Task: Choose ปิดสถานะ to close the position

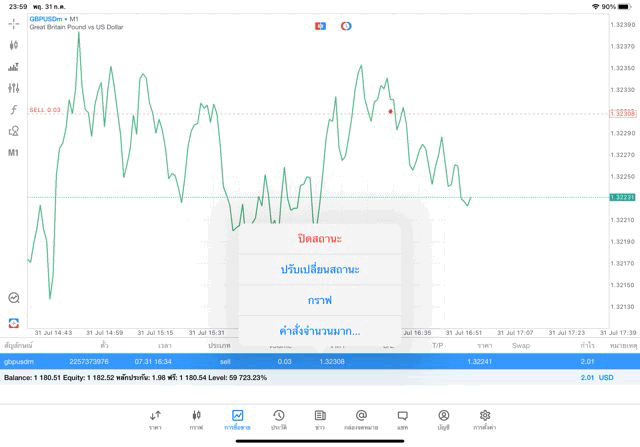Action: pyautogui.click(x=320, y=239)
